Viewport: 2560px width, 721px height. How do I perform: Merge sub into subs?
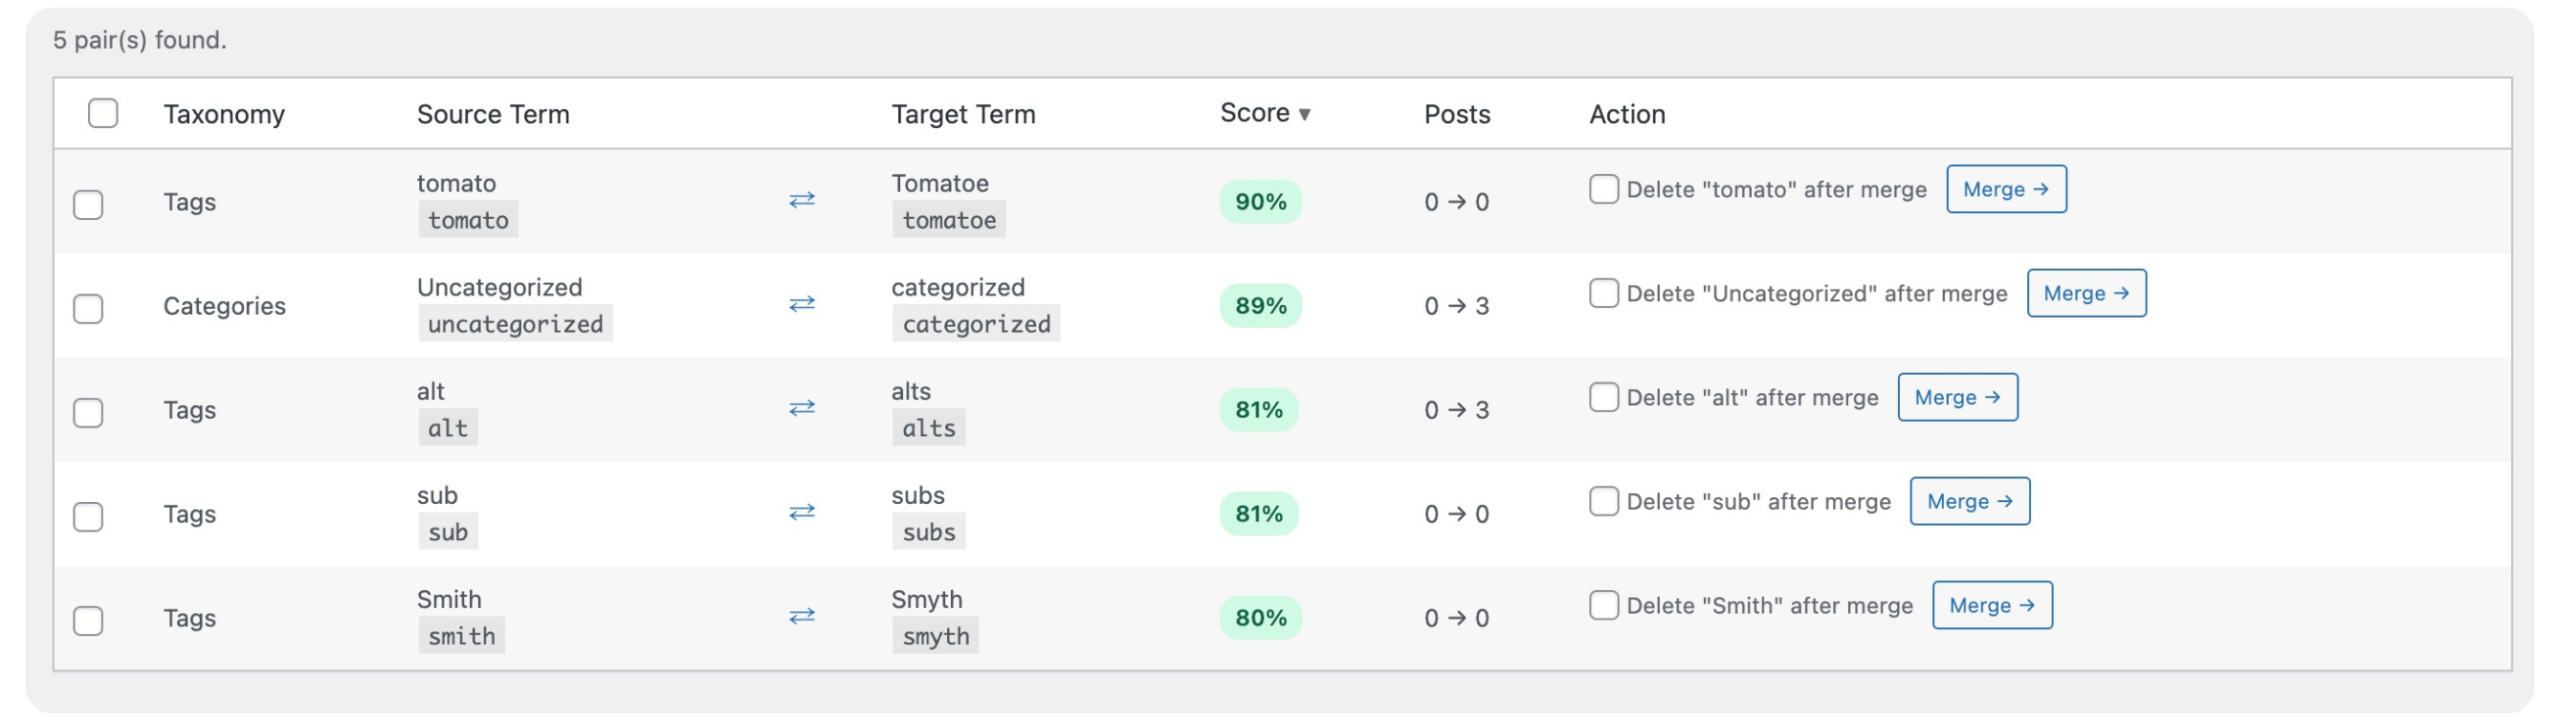point(1969,501)
